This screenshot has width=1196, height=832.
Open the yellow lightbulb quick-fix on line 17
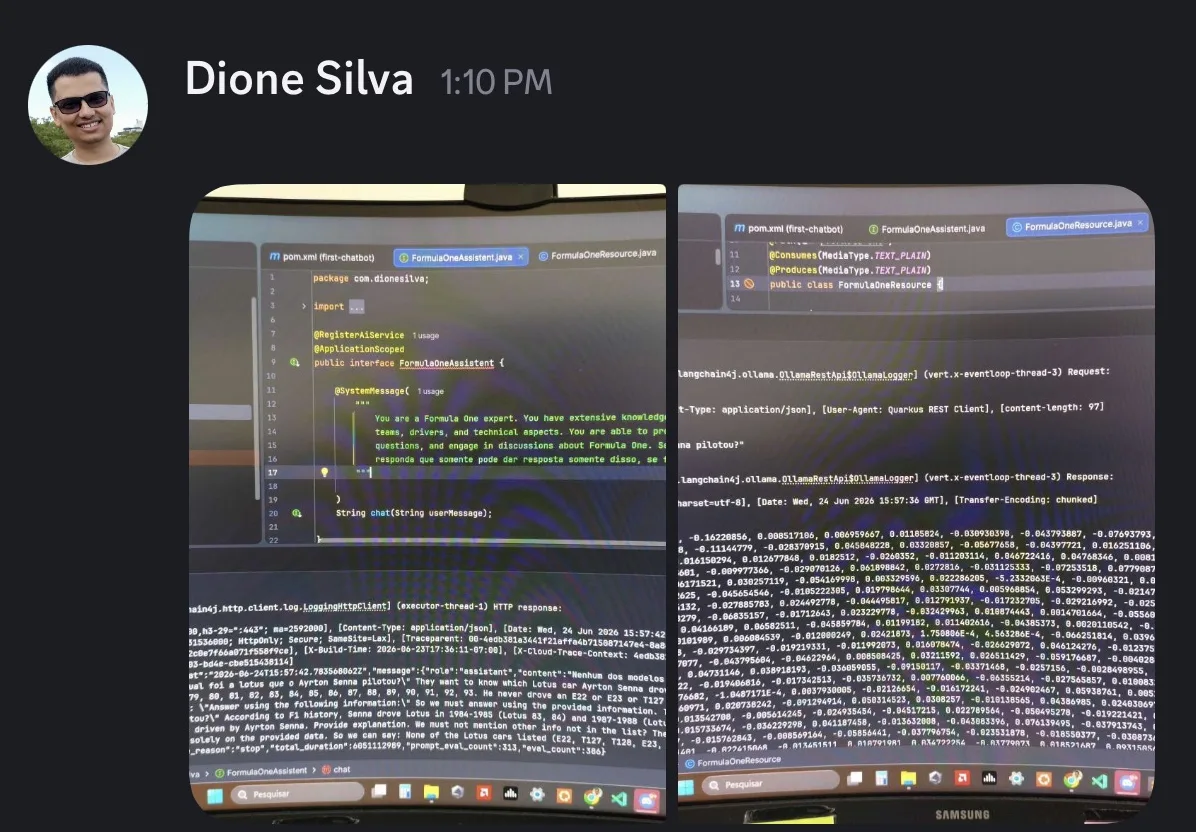[324, 472]
